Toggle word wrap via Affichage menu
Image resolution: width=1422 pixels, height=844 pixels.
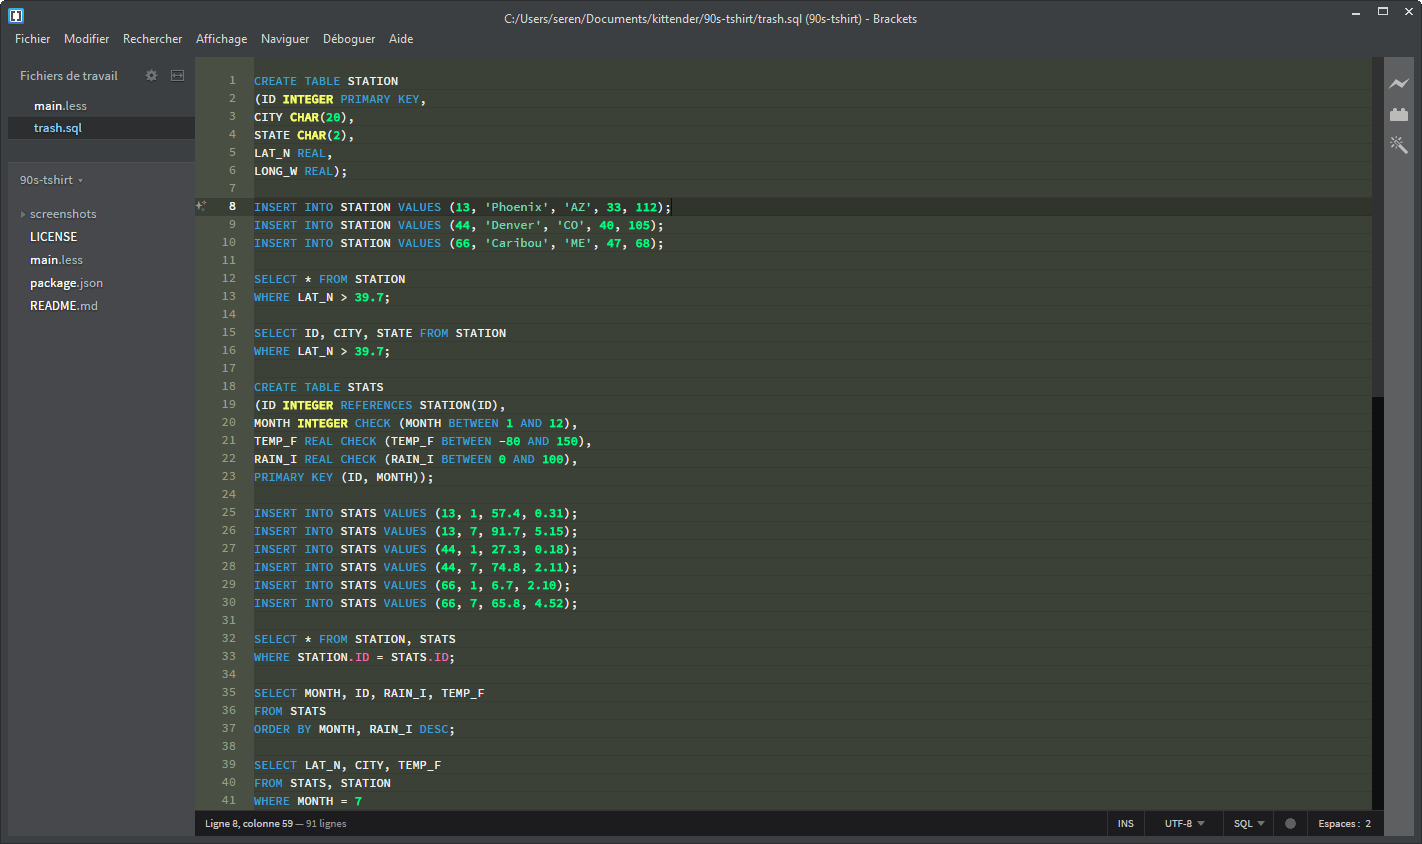221,39
